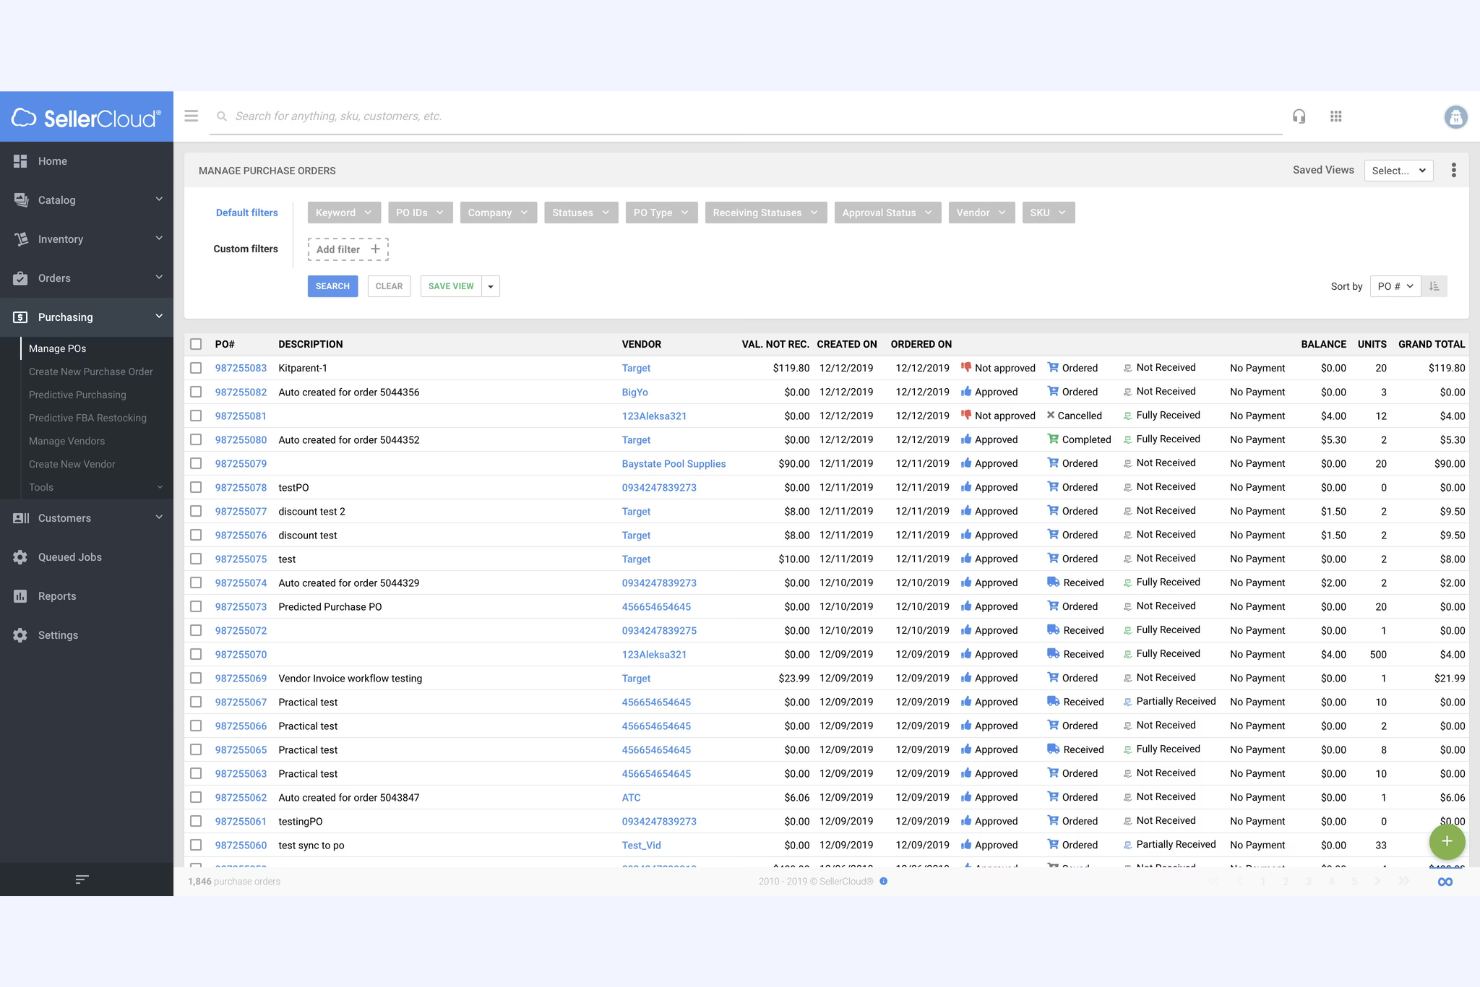Open vendor link Baystate Pool Supplies
The image size is (1480, 987).
click(x=673, y=463)
